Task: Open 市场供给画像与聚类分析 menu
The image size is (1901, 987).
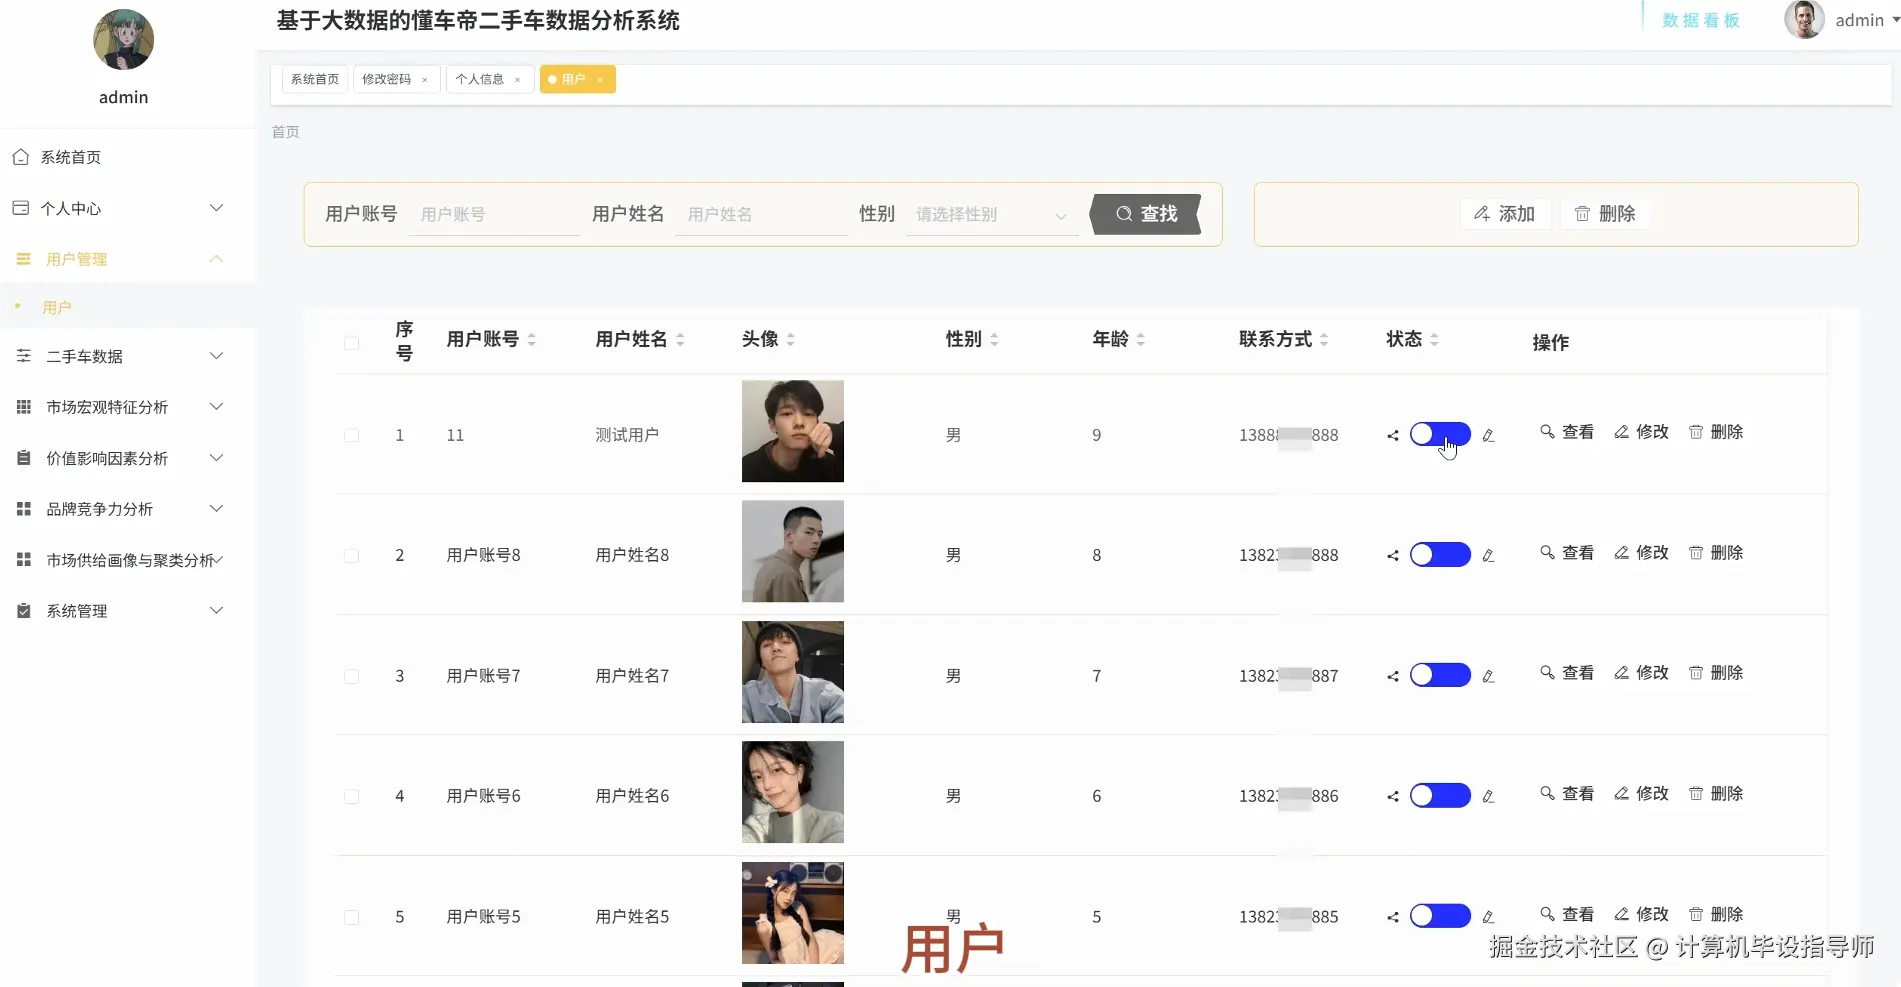Action: tap(128, 560)
